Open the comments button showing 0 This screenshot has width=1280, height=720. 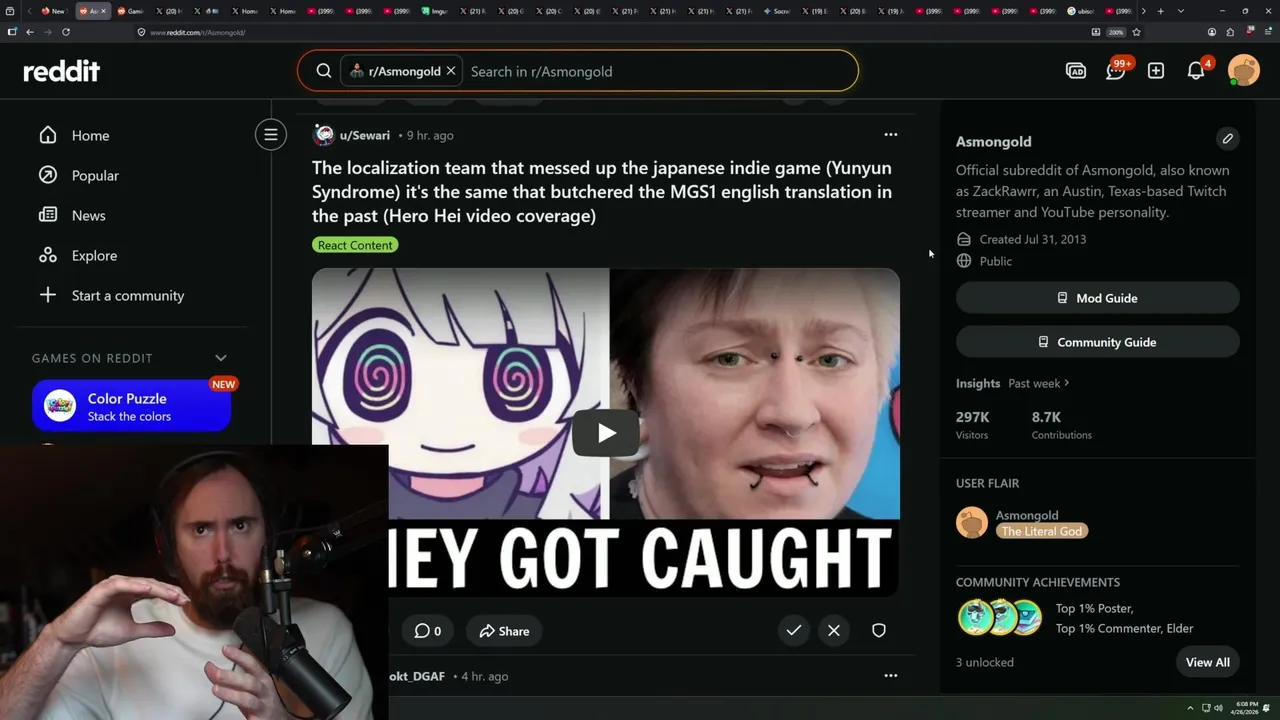[427, 631]
